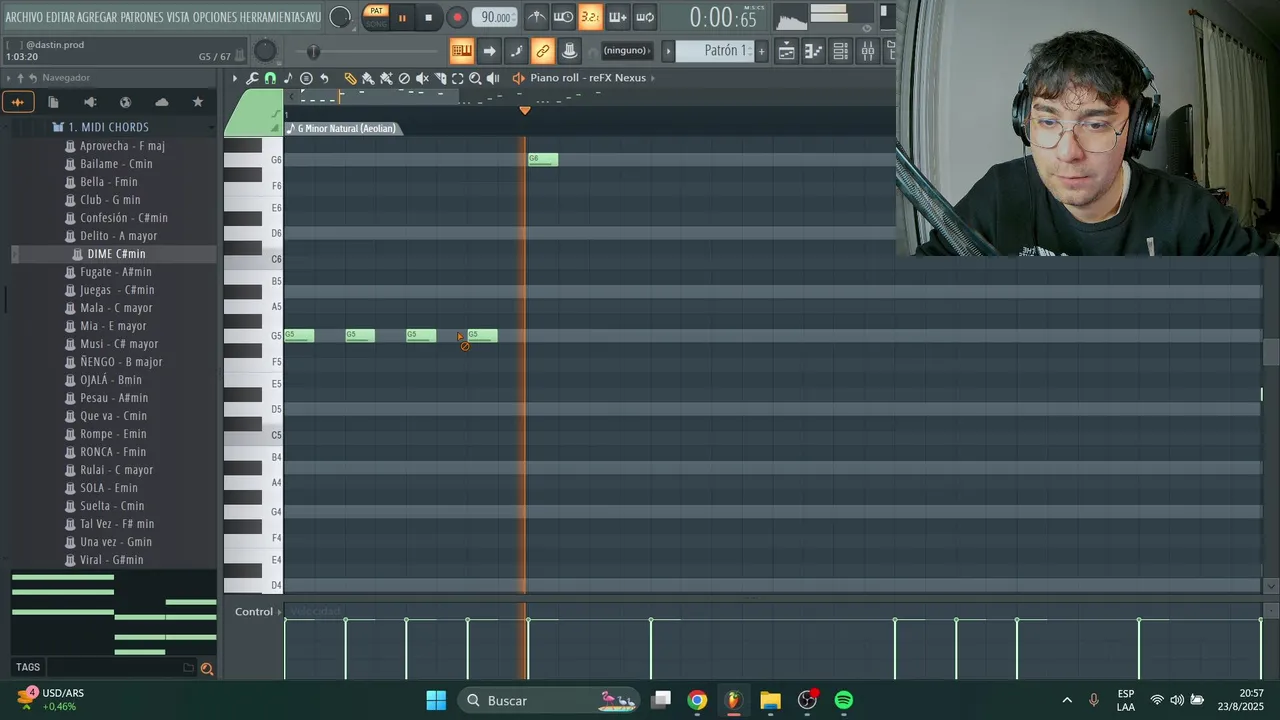Pause playback with the pause button

[x=402, y=17]
